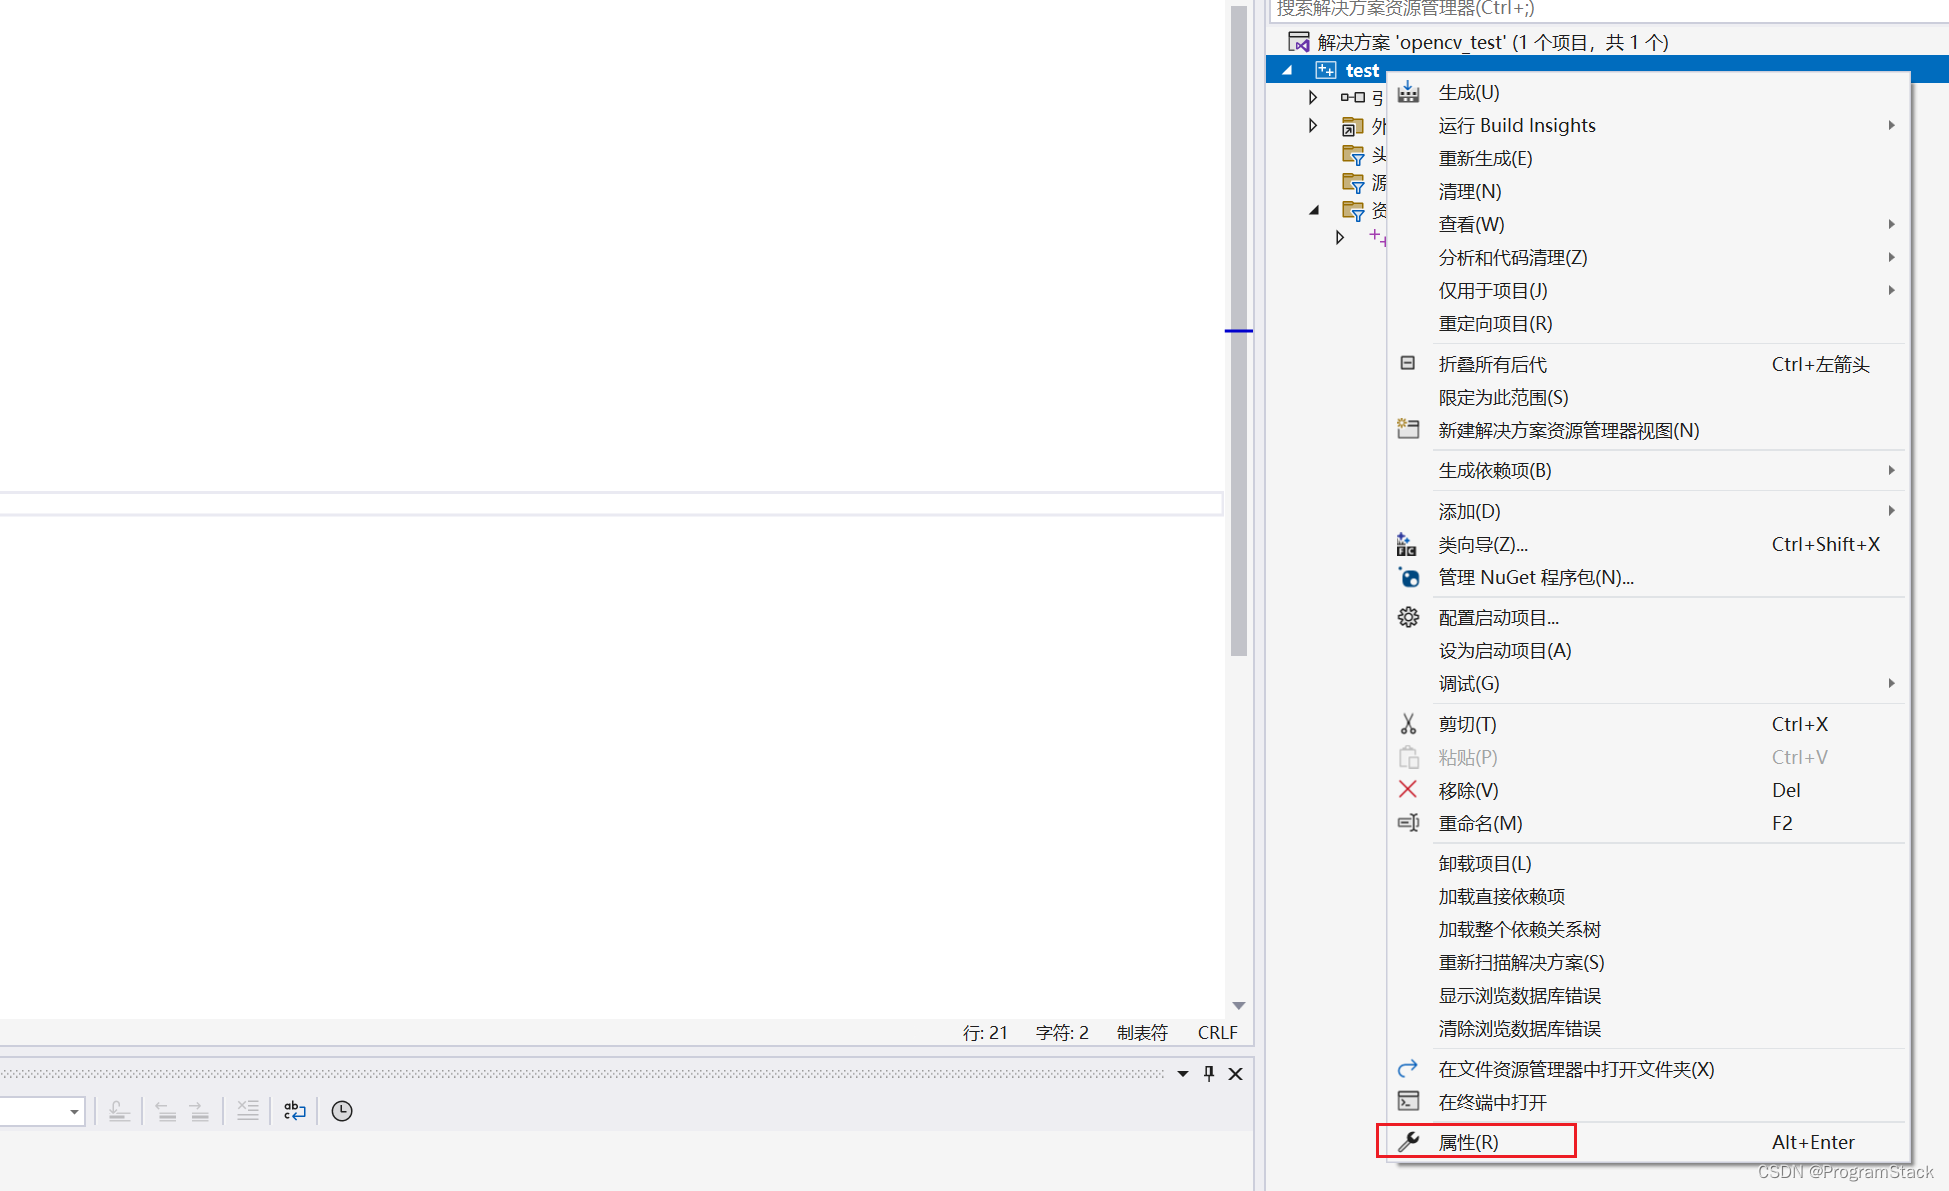Image resolution: width=1949 pixels, height=1191 pixels.
Task: Click the Clear All icon in output toolbar
Action: [x=248, y=1110]
